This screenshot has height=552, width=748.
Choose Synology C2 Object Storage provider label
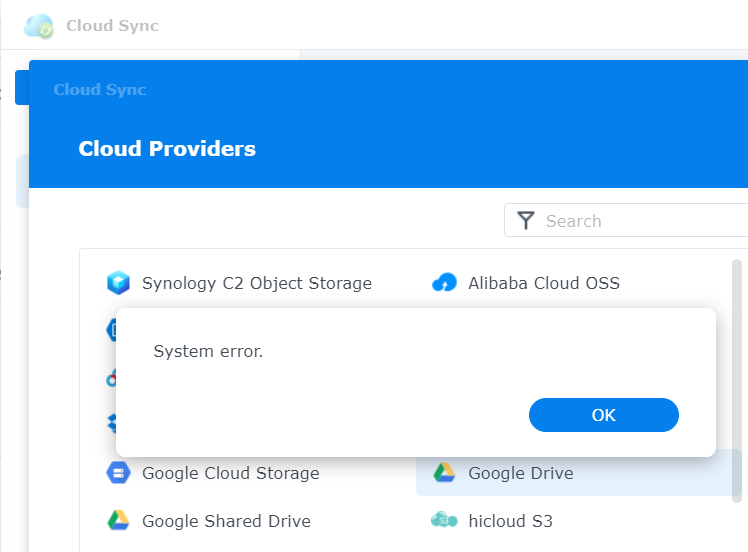(256, 283)
